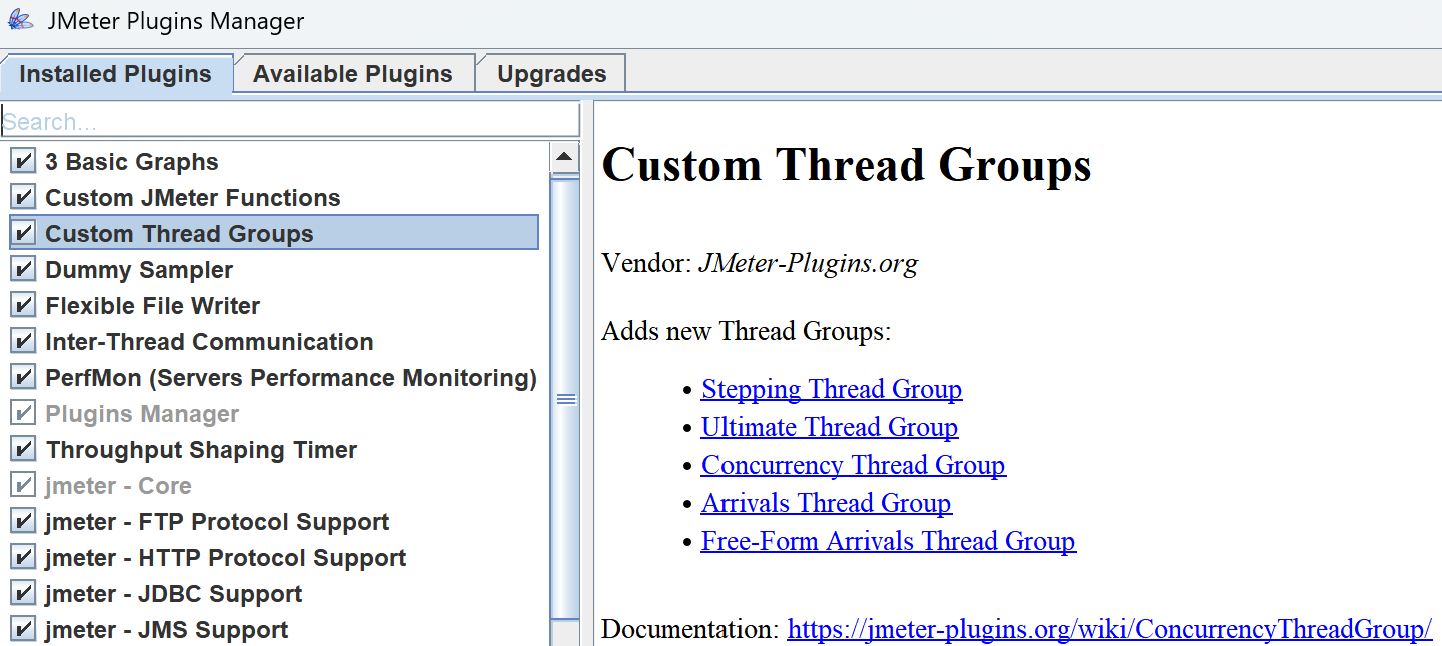Image resolution: width=1442 pixels, height=646 pixels.
Task: Click the JMeter feather icon in title bar
Action: [20, 20]
